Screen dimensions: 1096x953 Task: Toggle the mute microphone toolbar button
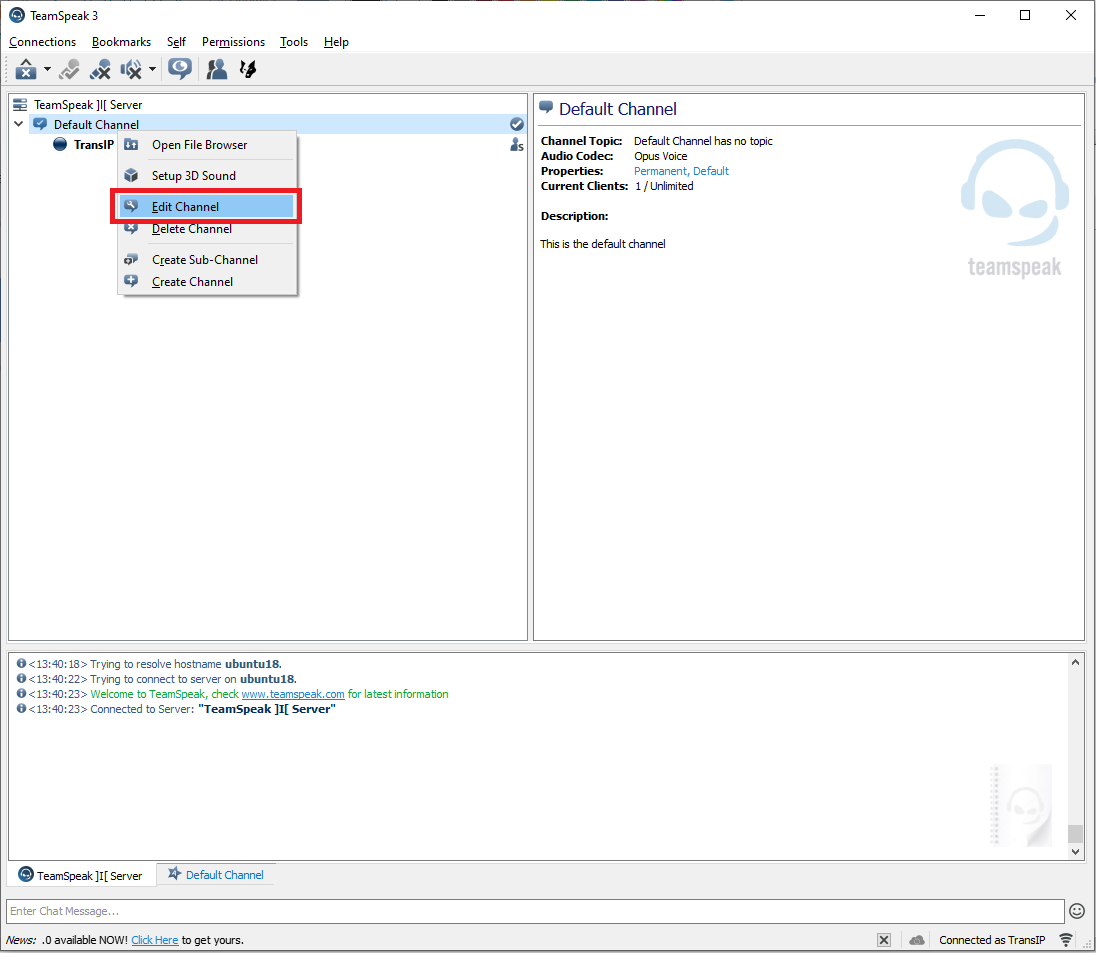tap(100, 69)
